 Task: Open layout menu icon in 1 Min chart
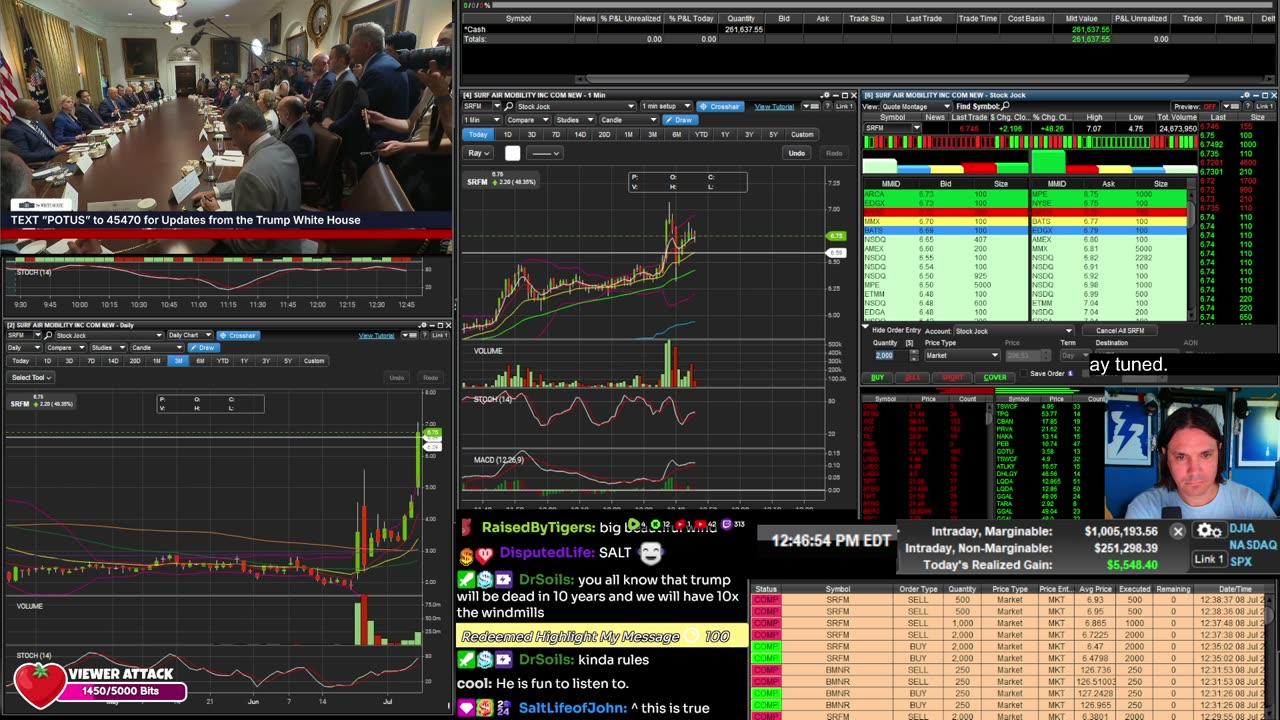coord(811,106)
